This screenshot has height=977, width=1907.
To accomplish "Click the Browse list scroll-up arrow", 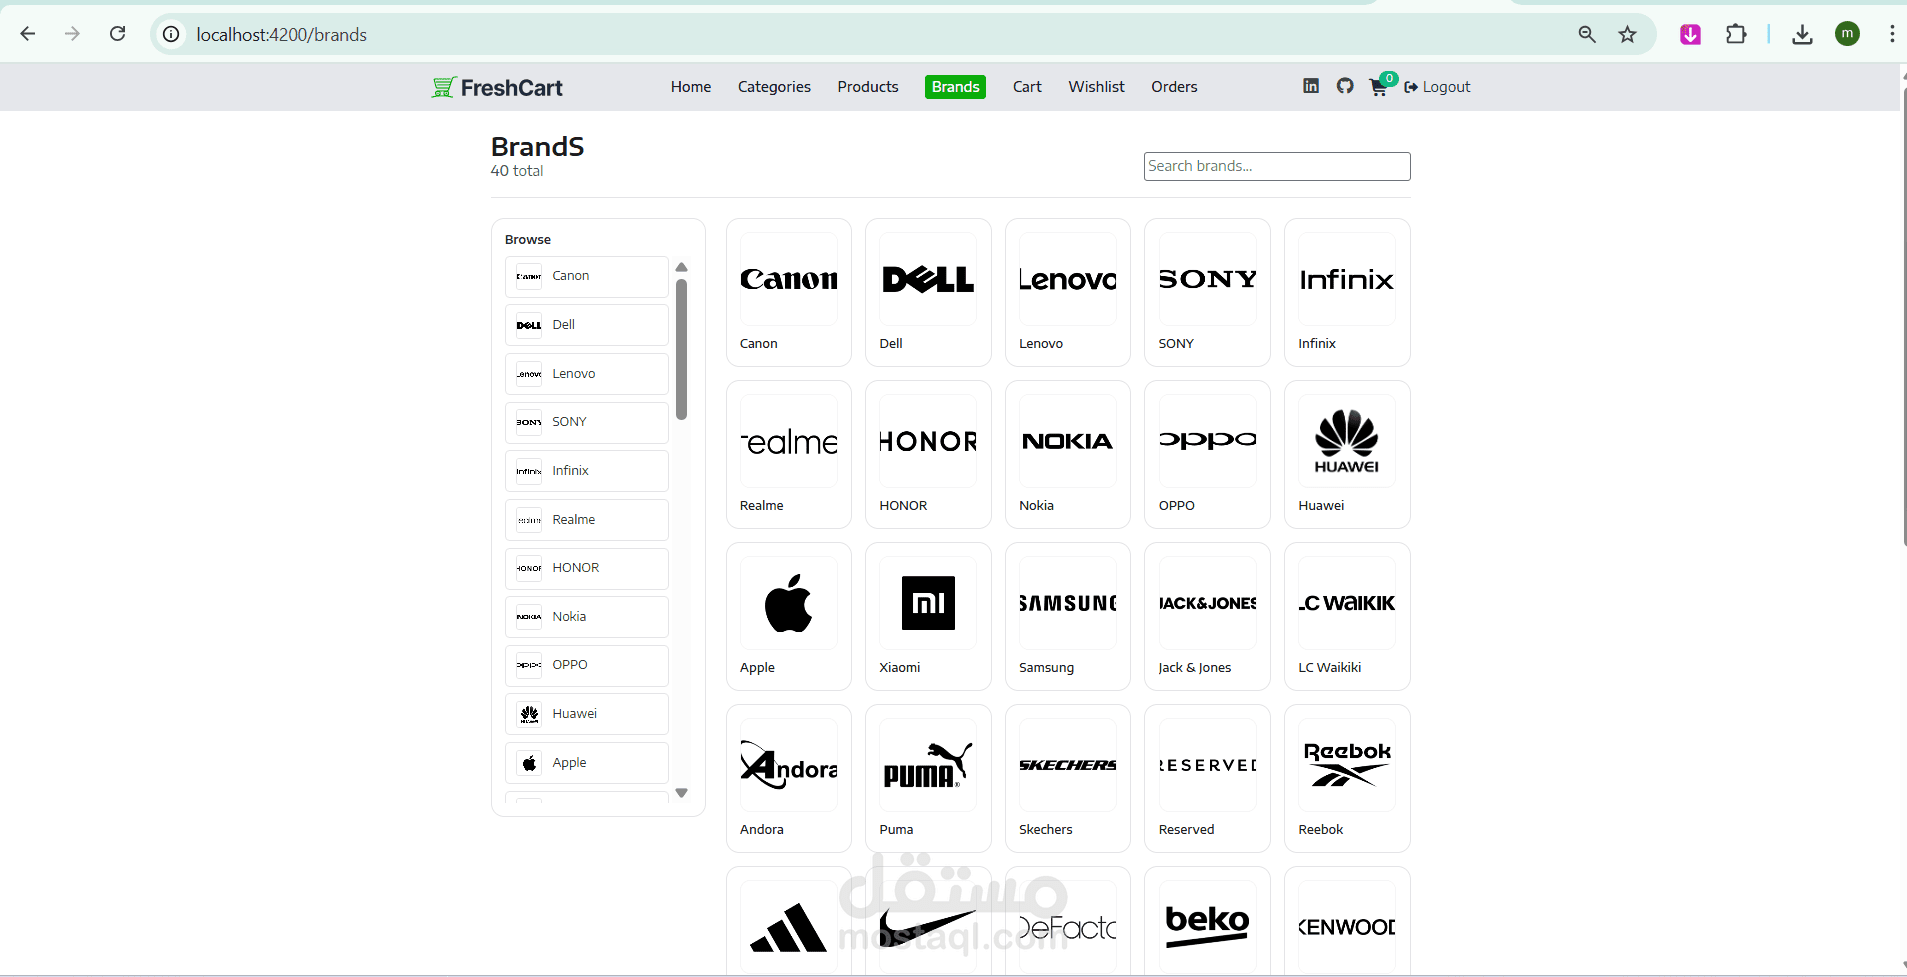I will [x=682, y=267].
